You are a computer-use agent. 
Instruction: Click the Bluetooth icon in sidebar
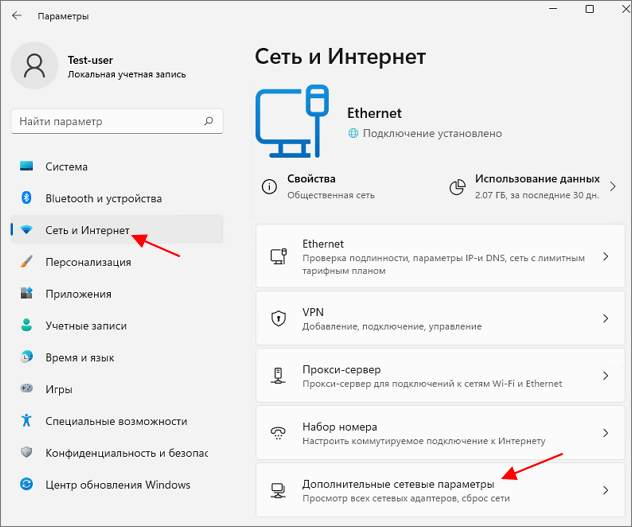[27, 198]
